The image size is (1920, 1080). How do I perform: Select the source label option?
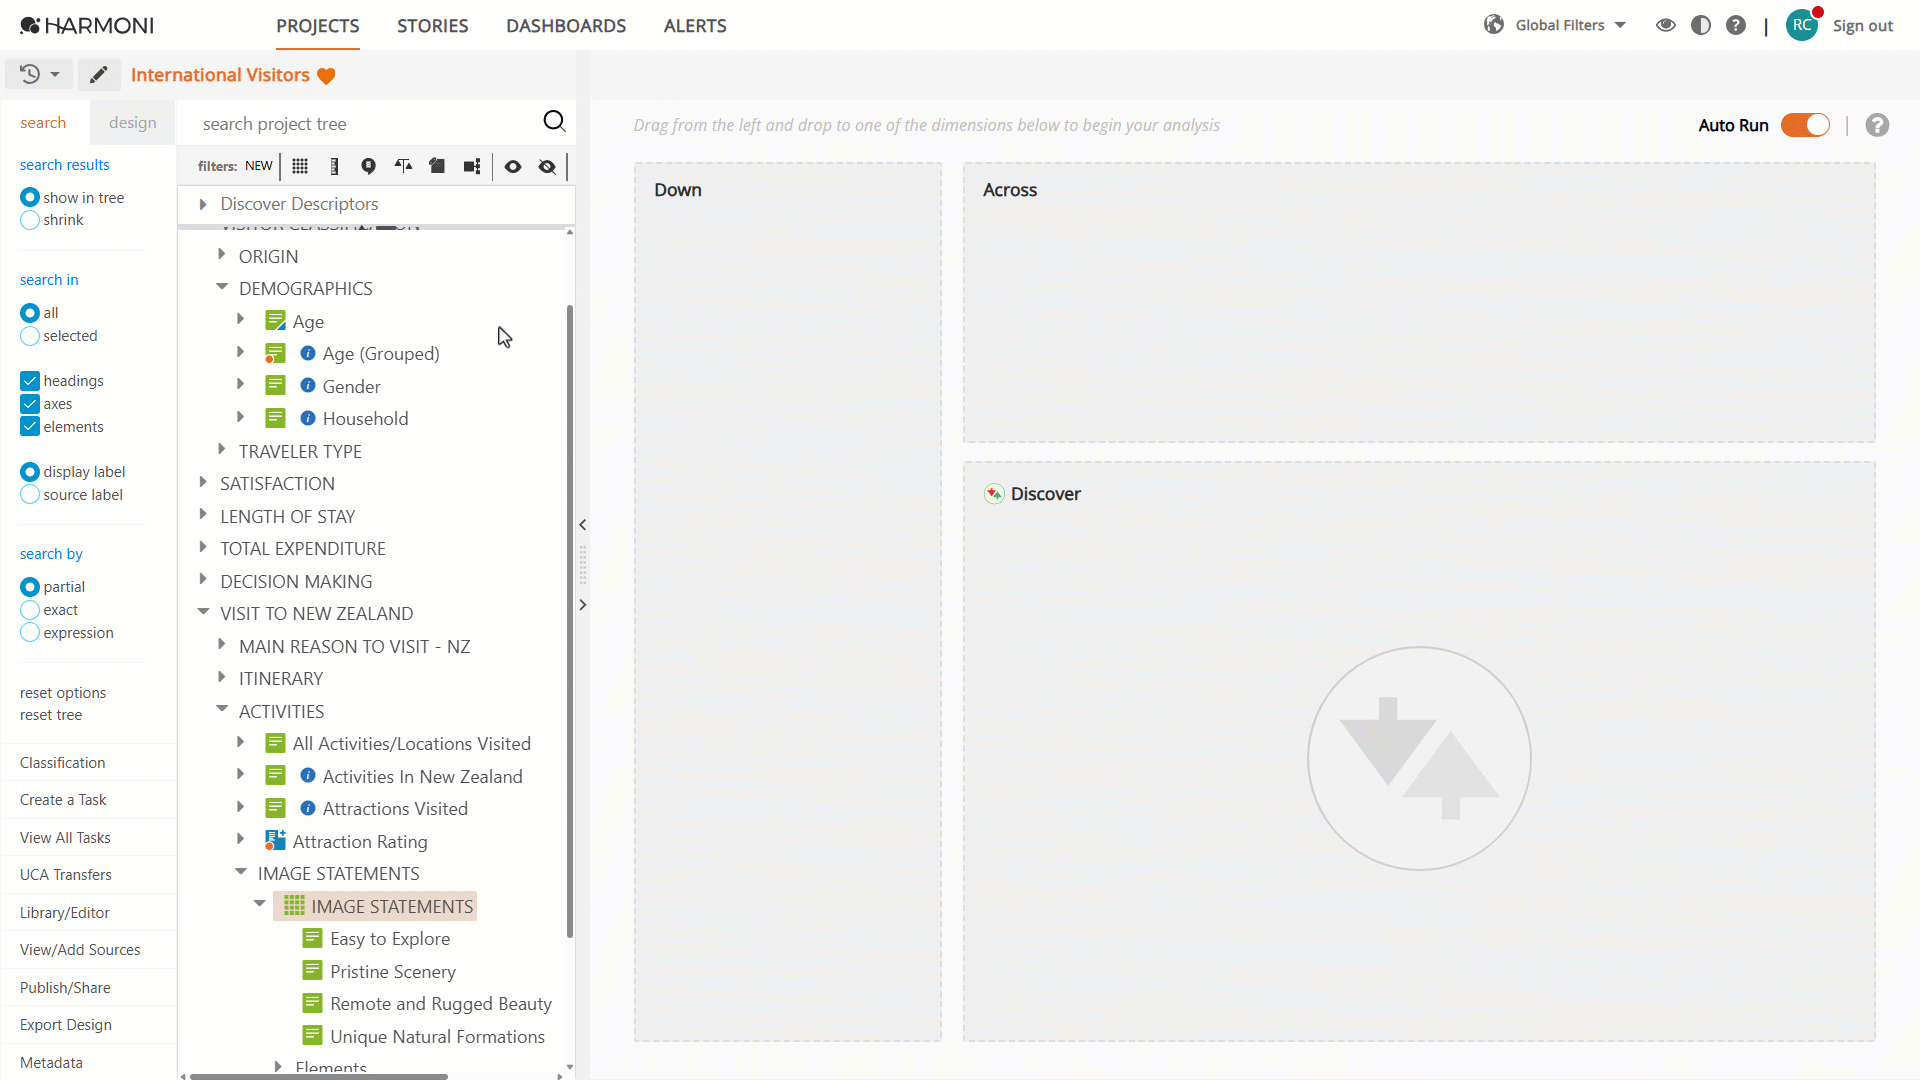click(x=30, y=495)
